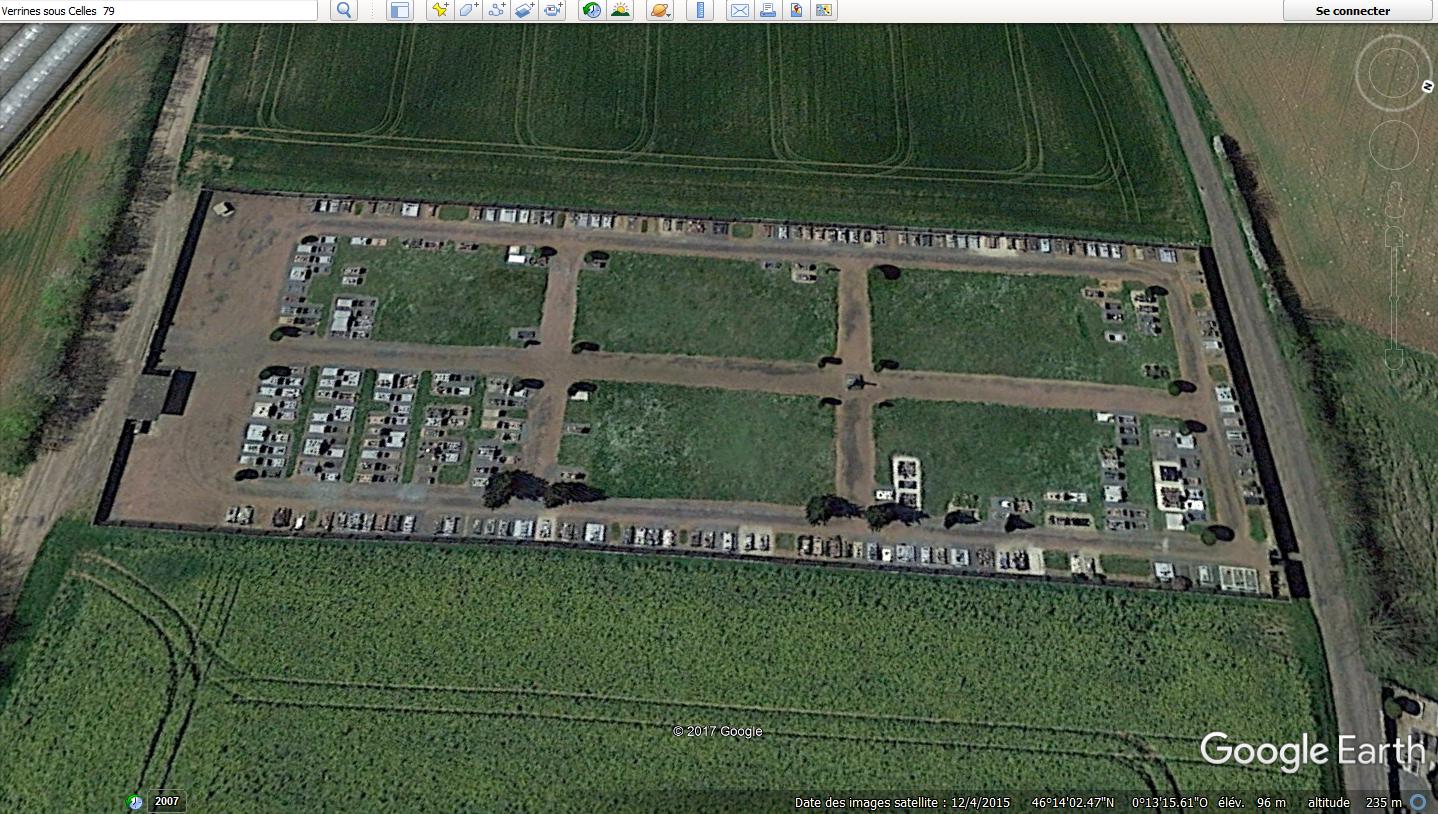Click the search magnifier button

[344, 10]
